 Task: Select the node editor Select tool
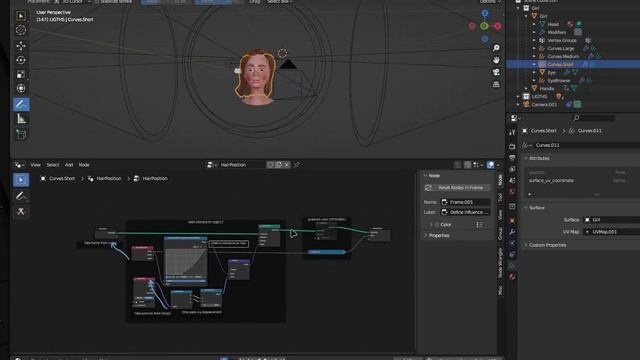pyautogui.click(x=21, y=180)
